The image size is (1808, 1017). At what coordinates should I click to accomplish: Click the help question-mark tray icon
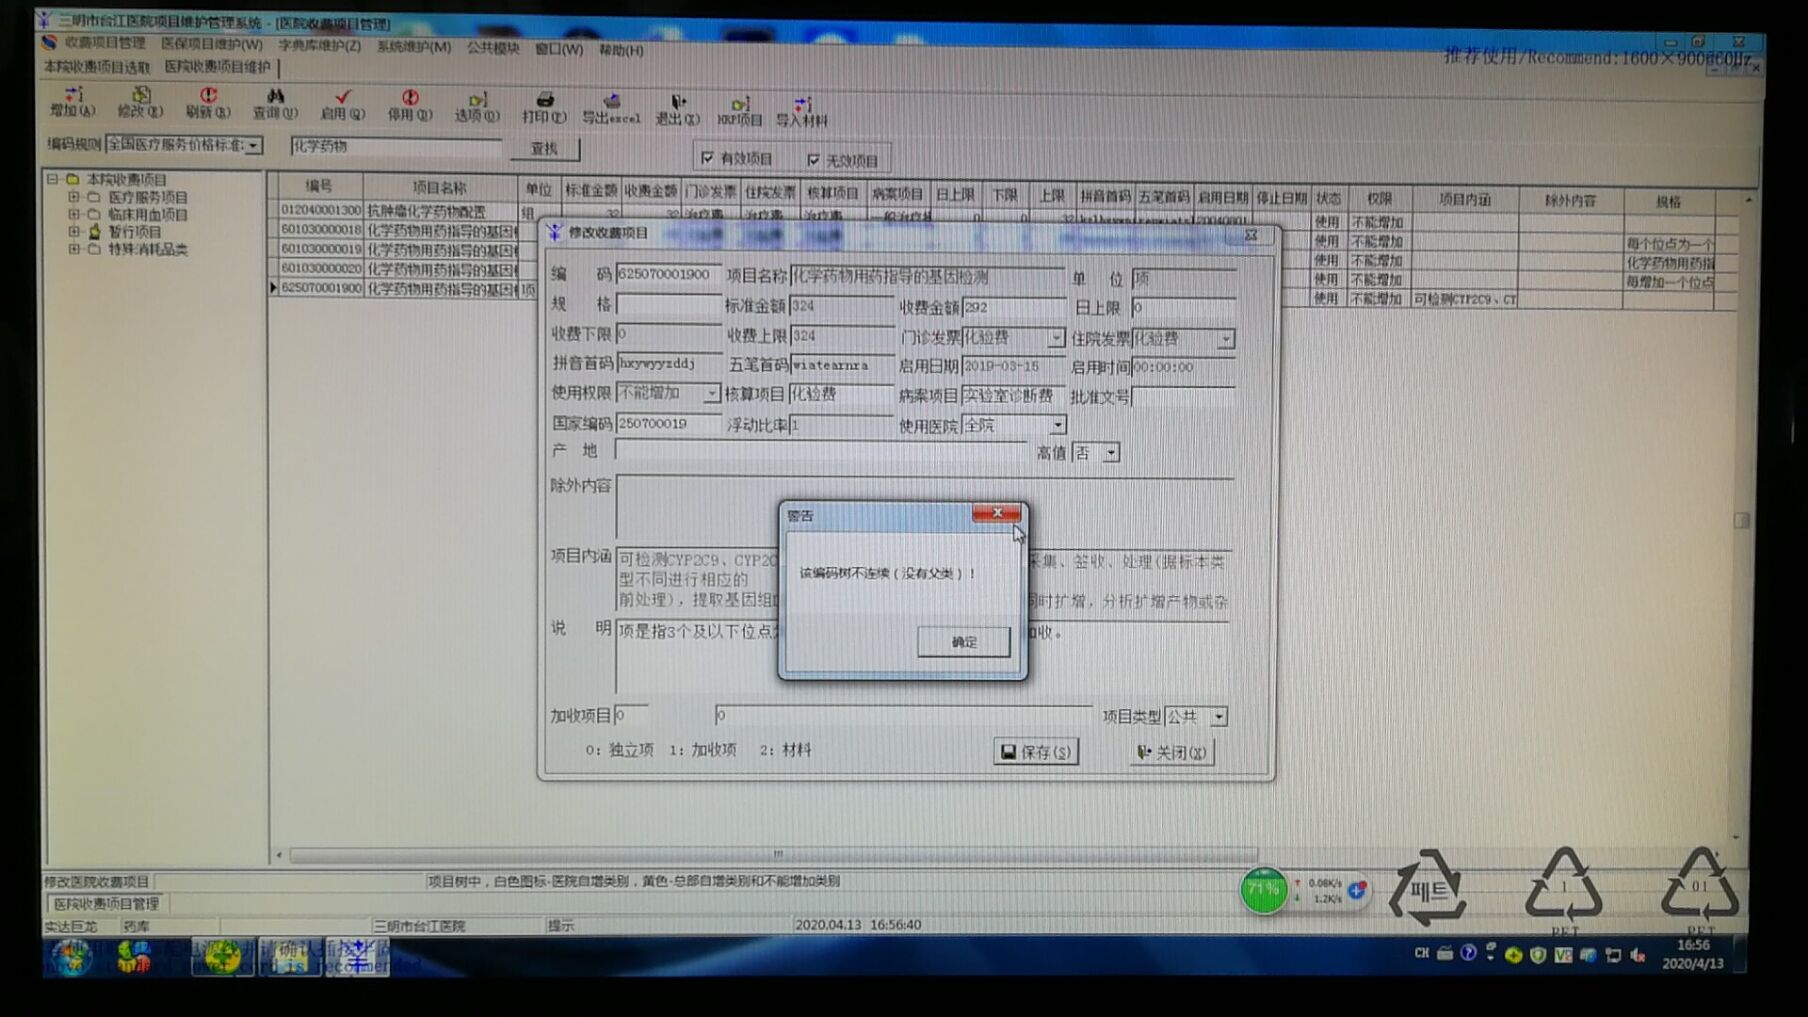(x=1468, y=954)
